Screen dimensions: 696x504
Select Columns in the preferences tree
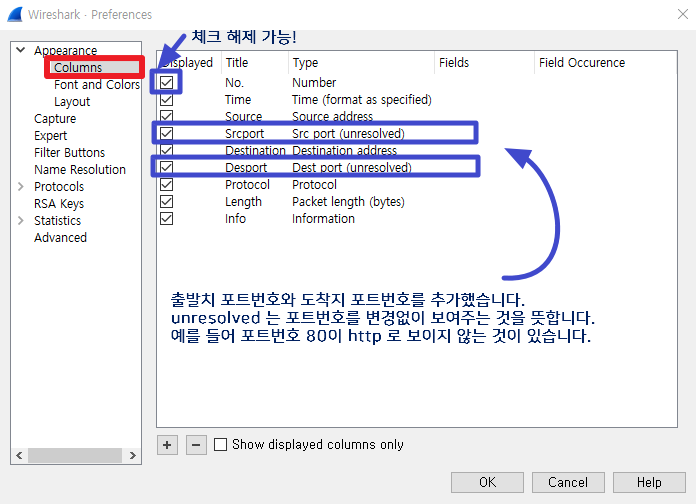[x=78, y=67]
